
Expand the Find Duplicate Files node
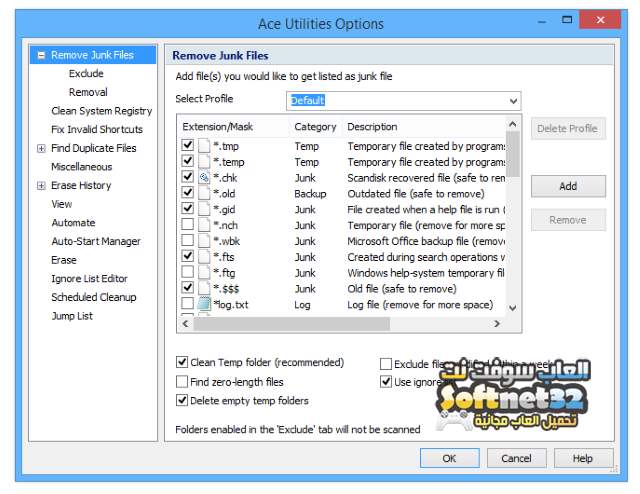click(x=41, y=148)
